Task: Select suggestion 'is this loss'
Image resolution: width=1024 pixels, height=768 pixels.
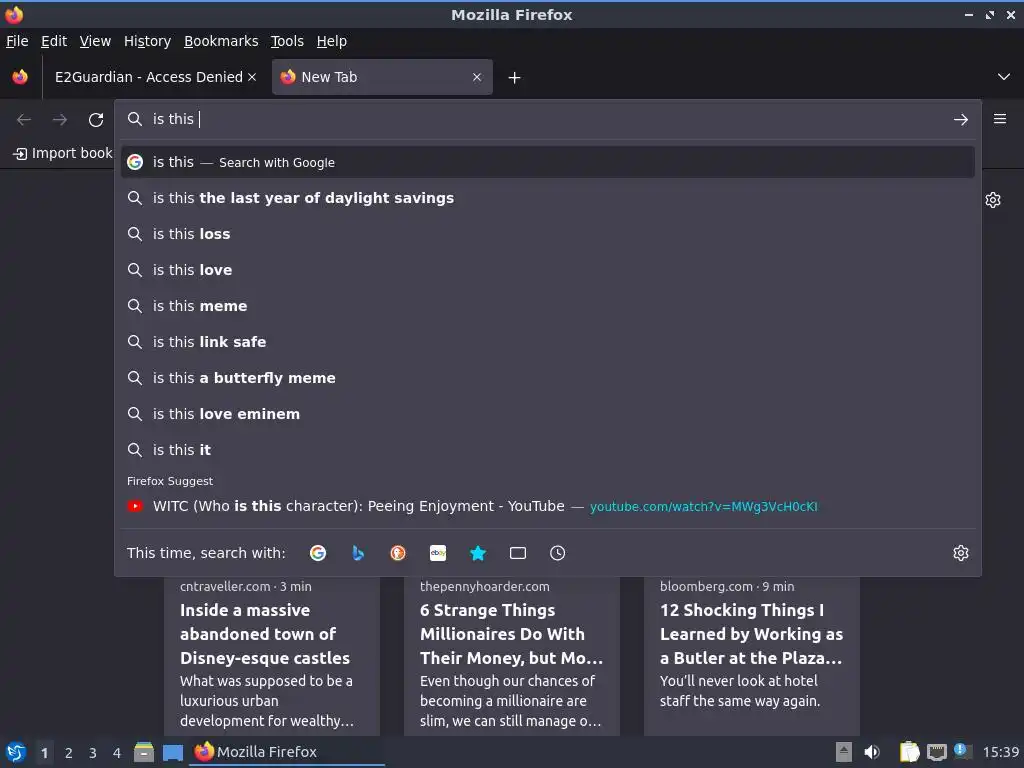Action: tap(548, 234)
